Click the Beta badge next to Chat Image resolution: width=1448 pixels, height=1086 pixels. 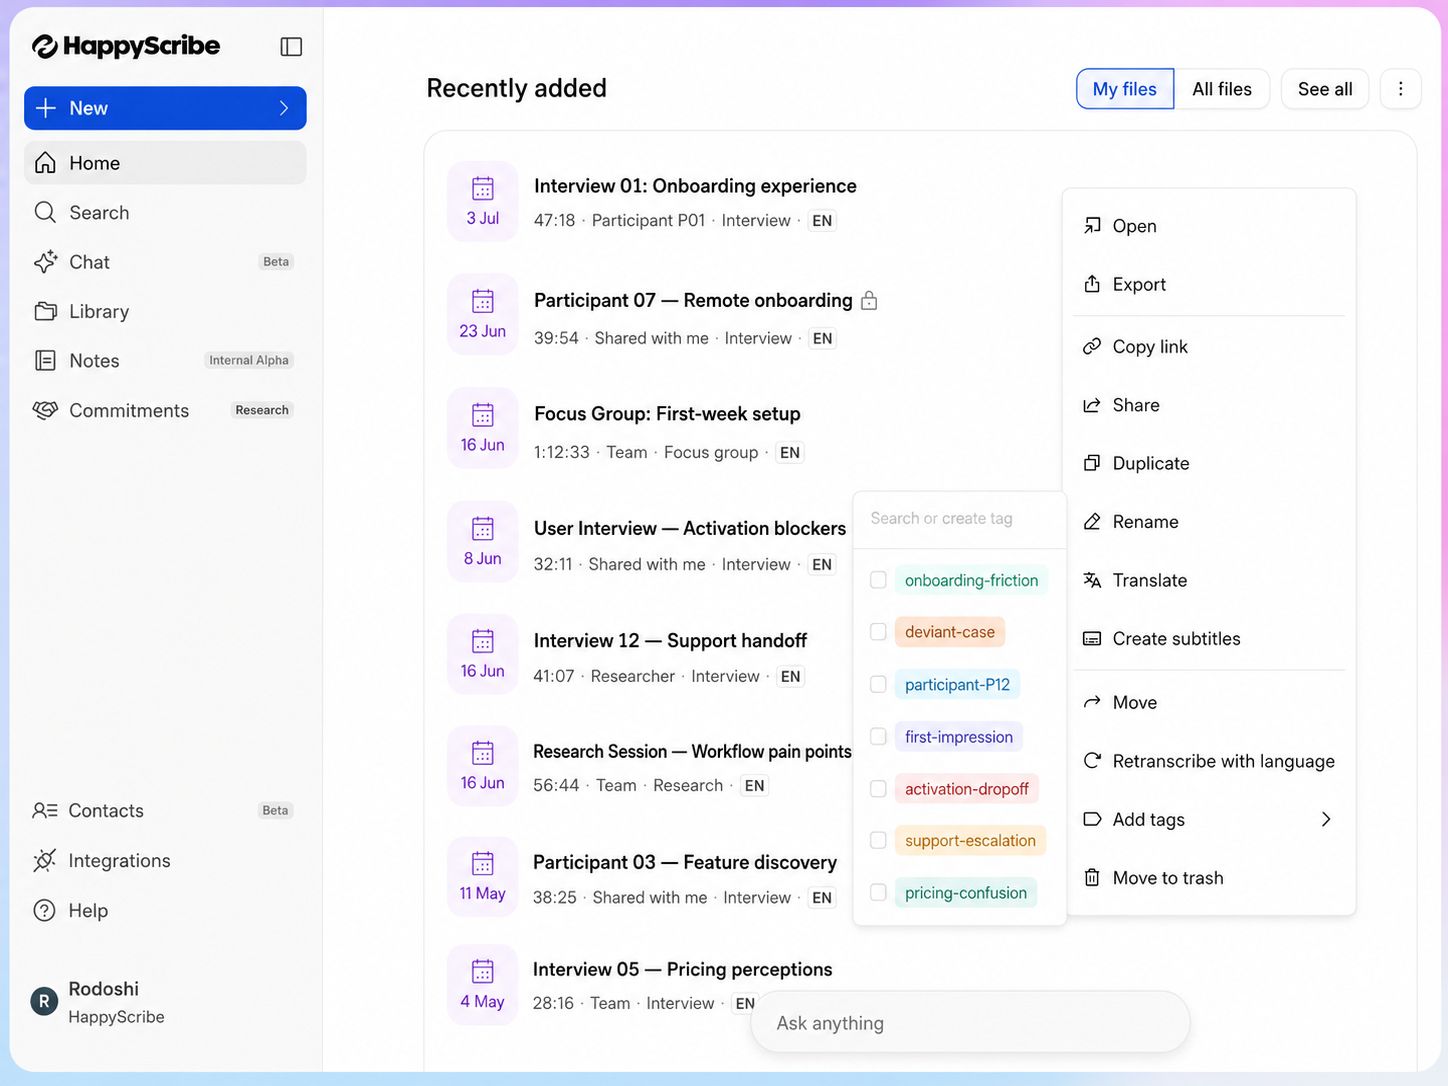[276, 262]
